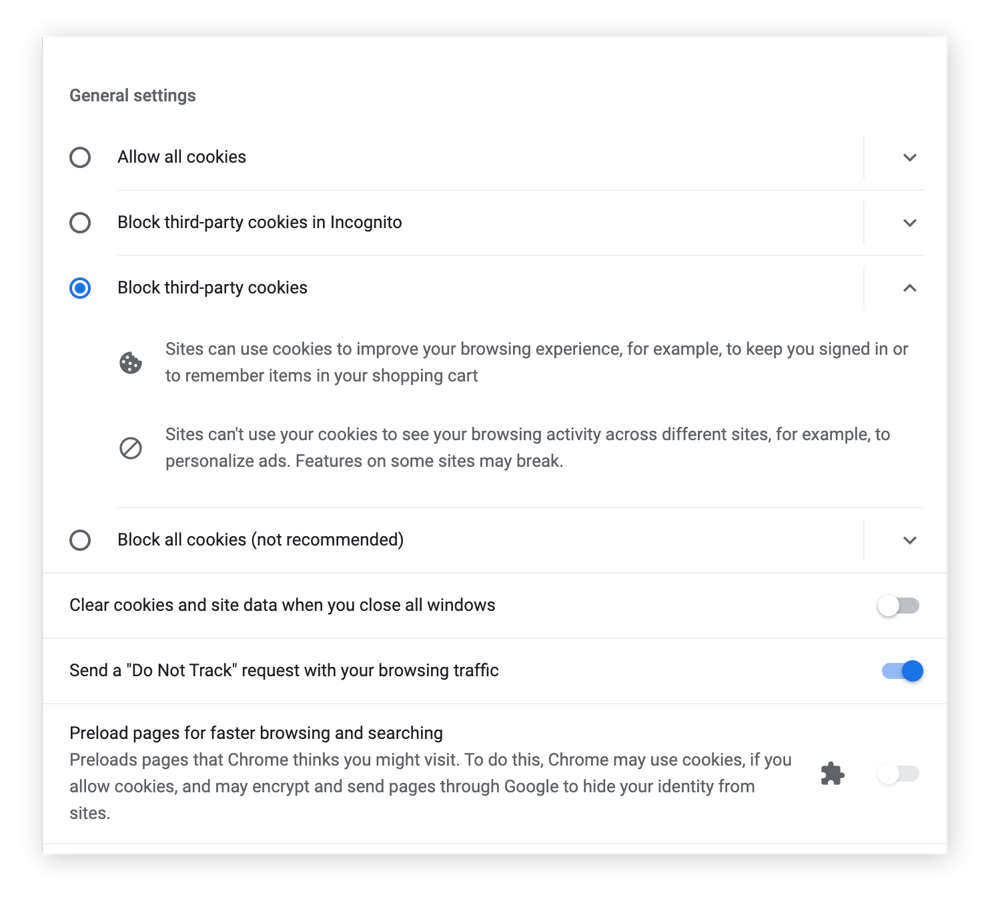Click the puzzle piece extension icon
The image size is (990, 897).
pyautogui.click(x=832, y=773)
